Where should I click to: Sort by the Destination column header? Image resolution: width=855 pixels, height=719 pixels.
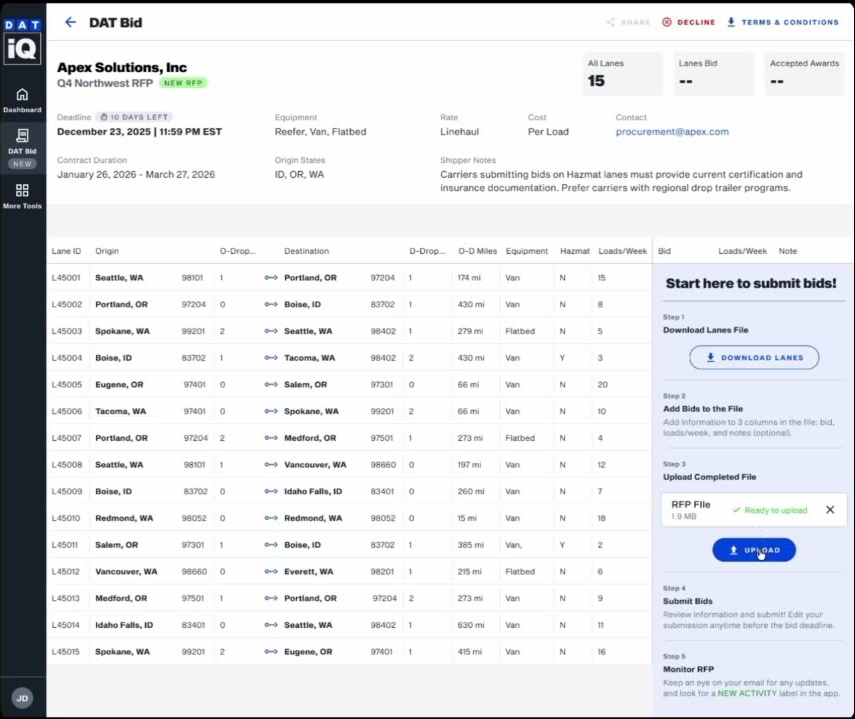[306, 251]
